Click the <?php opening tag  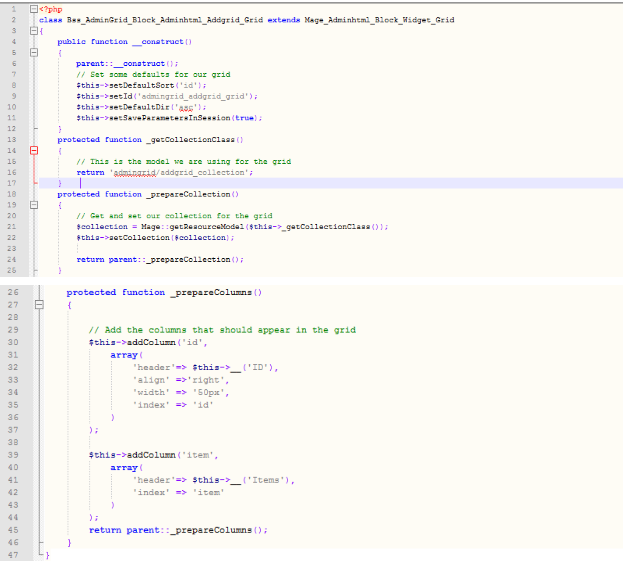(51, 9)
